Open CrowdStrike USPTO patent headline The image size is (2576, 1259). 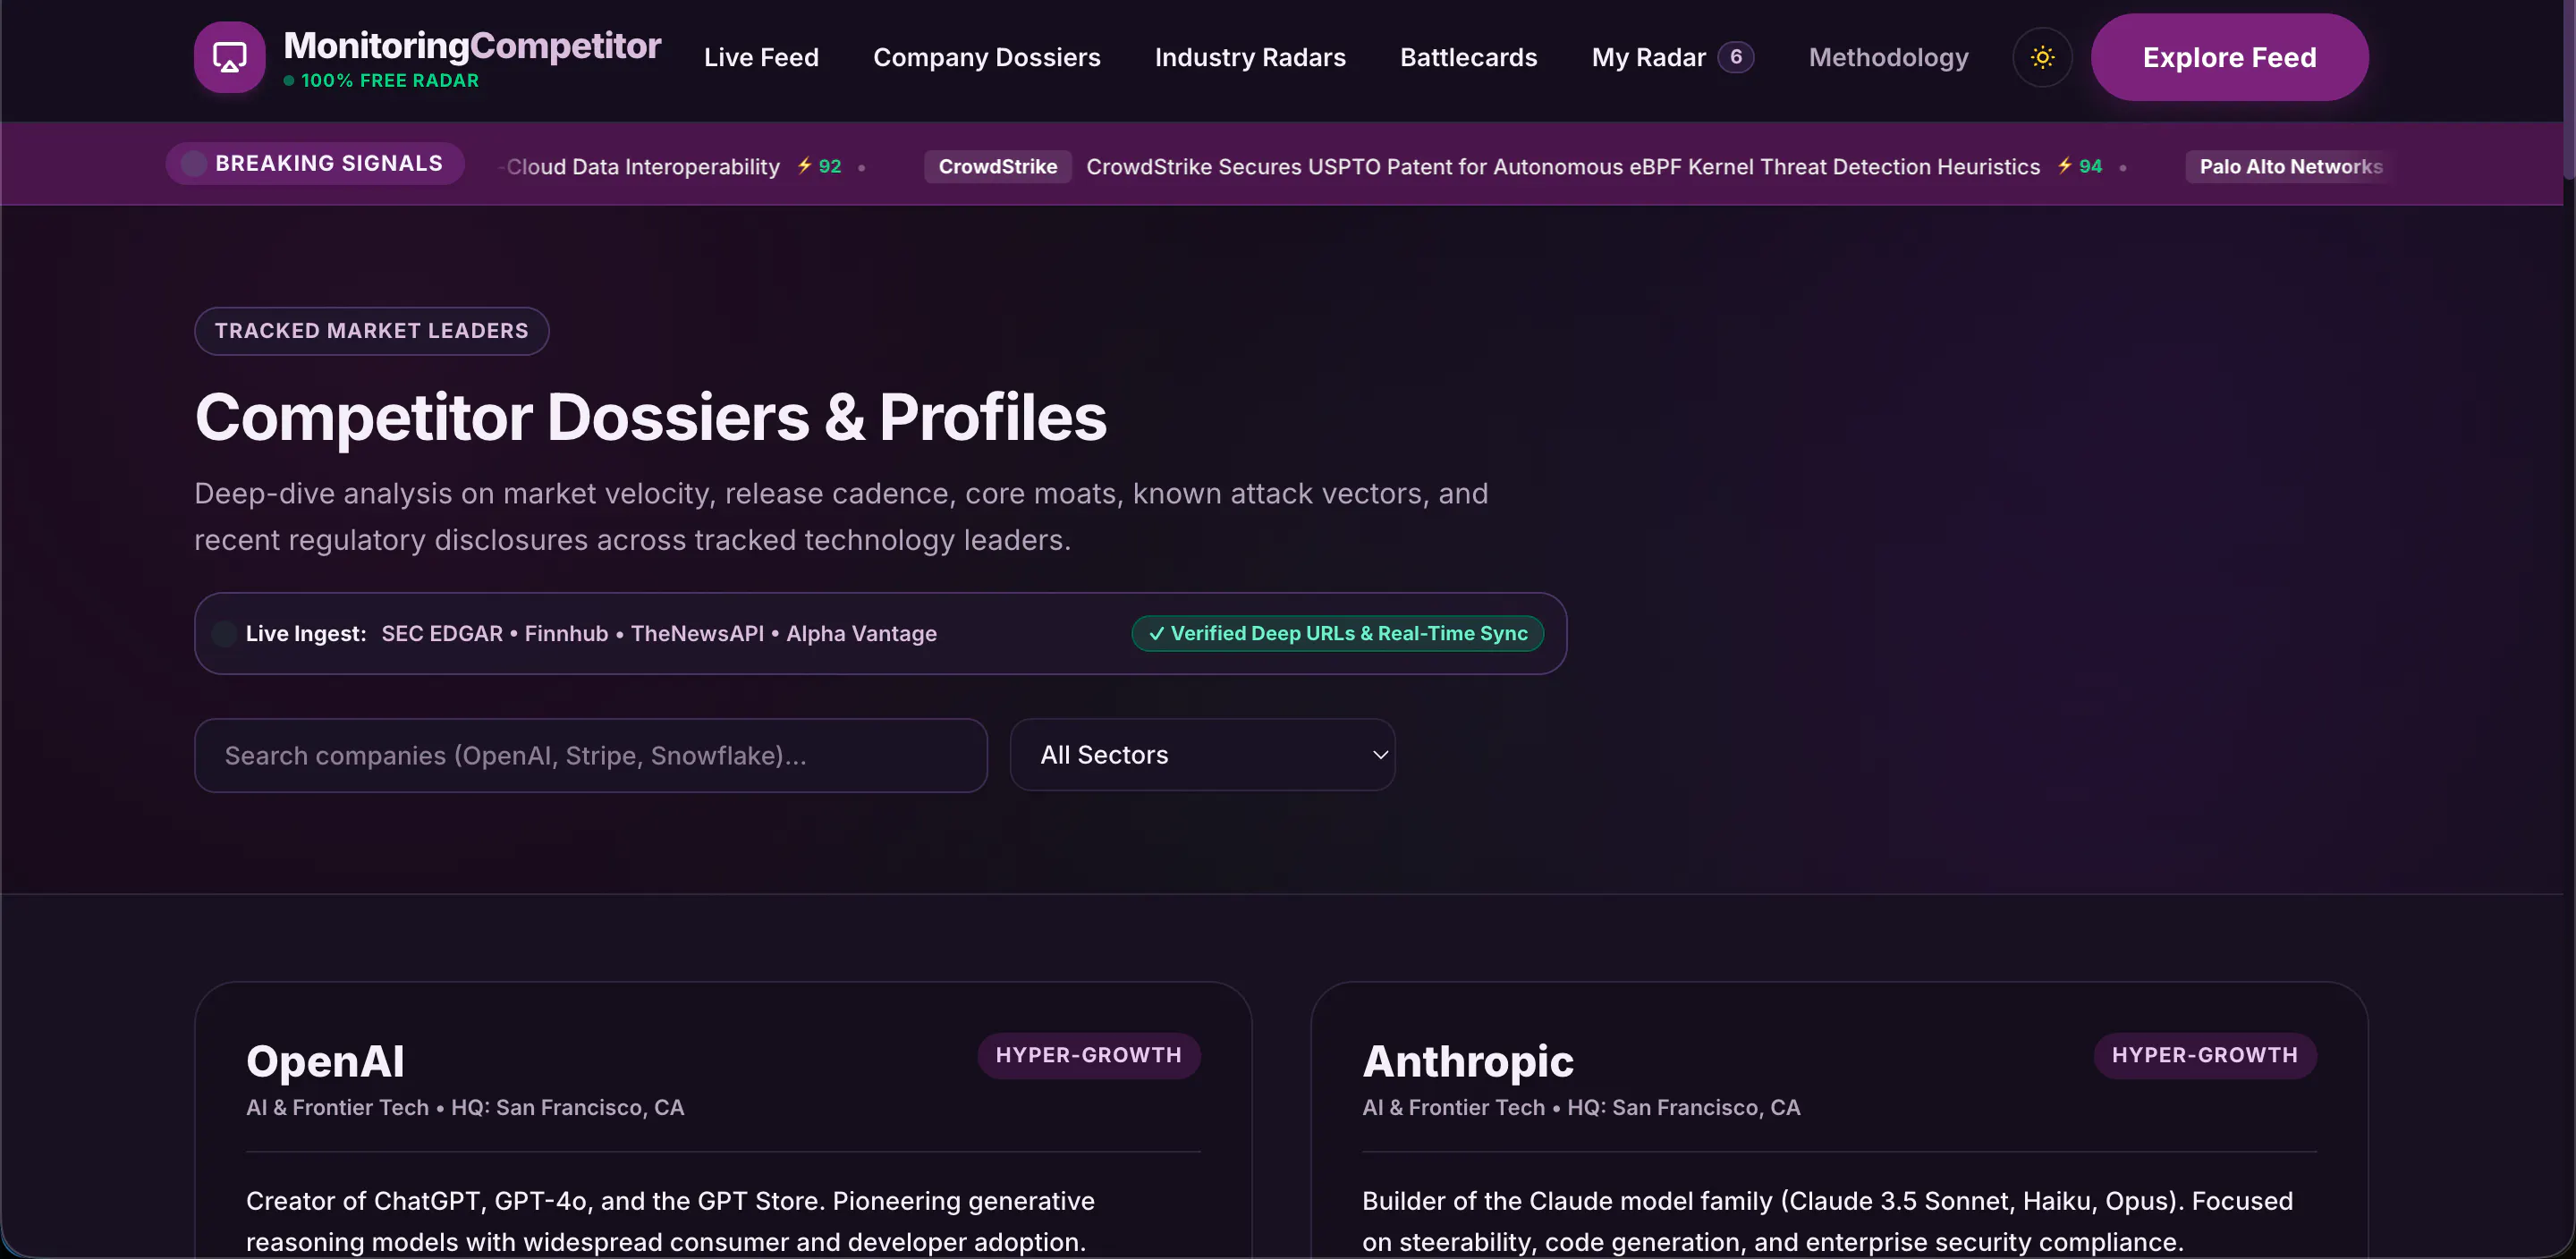[x=1563, y=166]
